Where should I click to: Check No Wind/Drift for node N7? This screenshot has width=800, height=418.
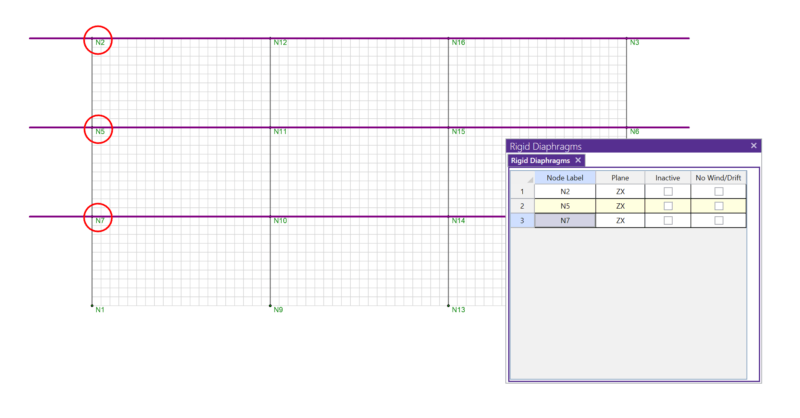pos(718,221)
